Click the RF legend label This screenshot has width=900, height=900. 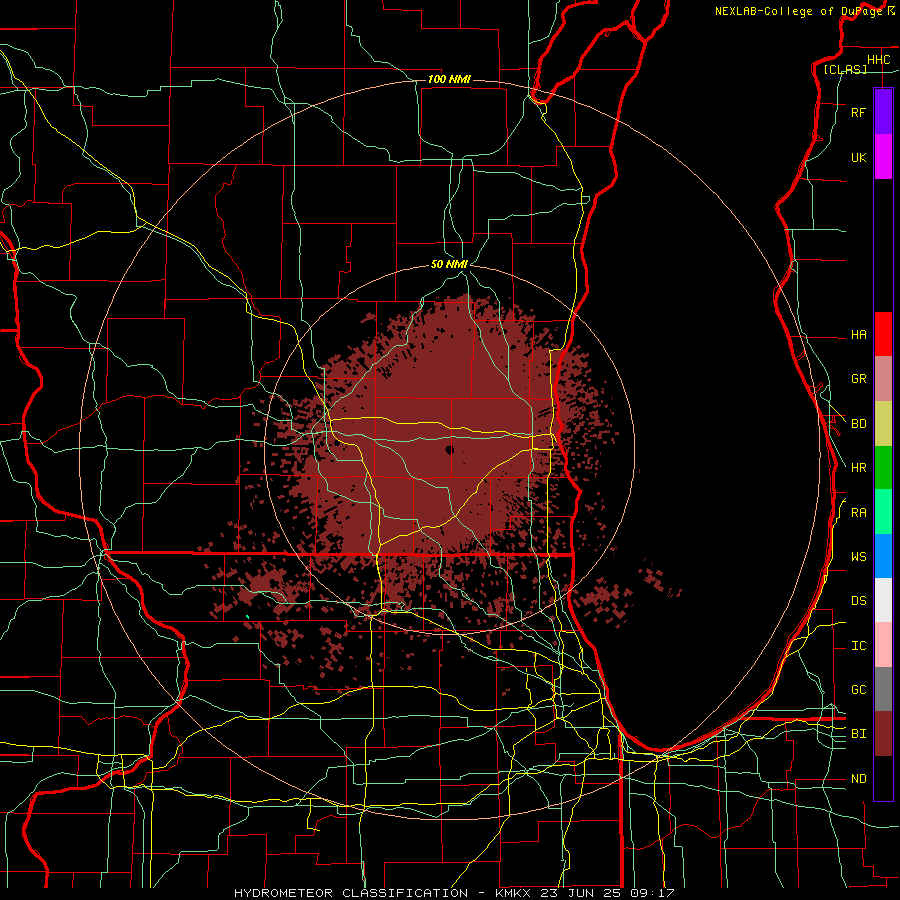click(x=858, y=112)
